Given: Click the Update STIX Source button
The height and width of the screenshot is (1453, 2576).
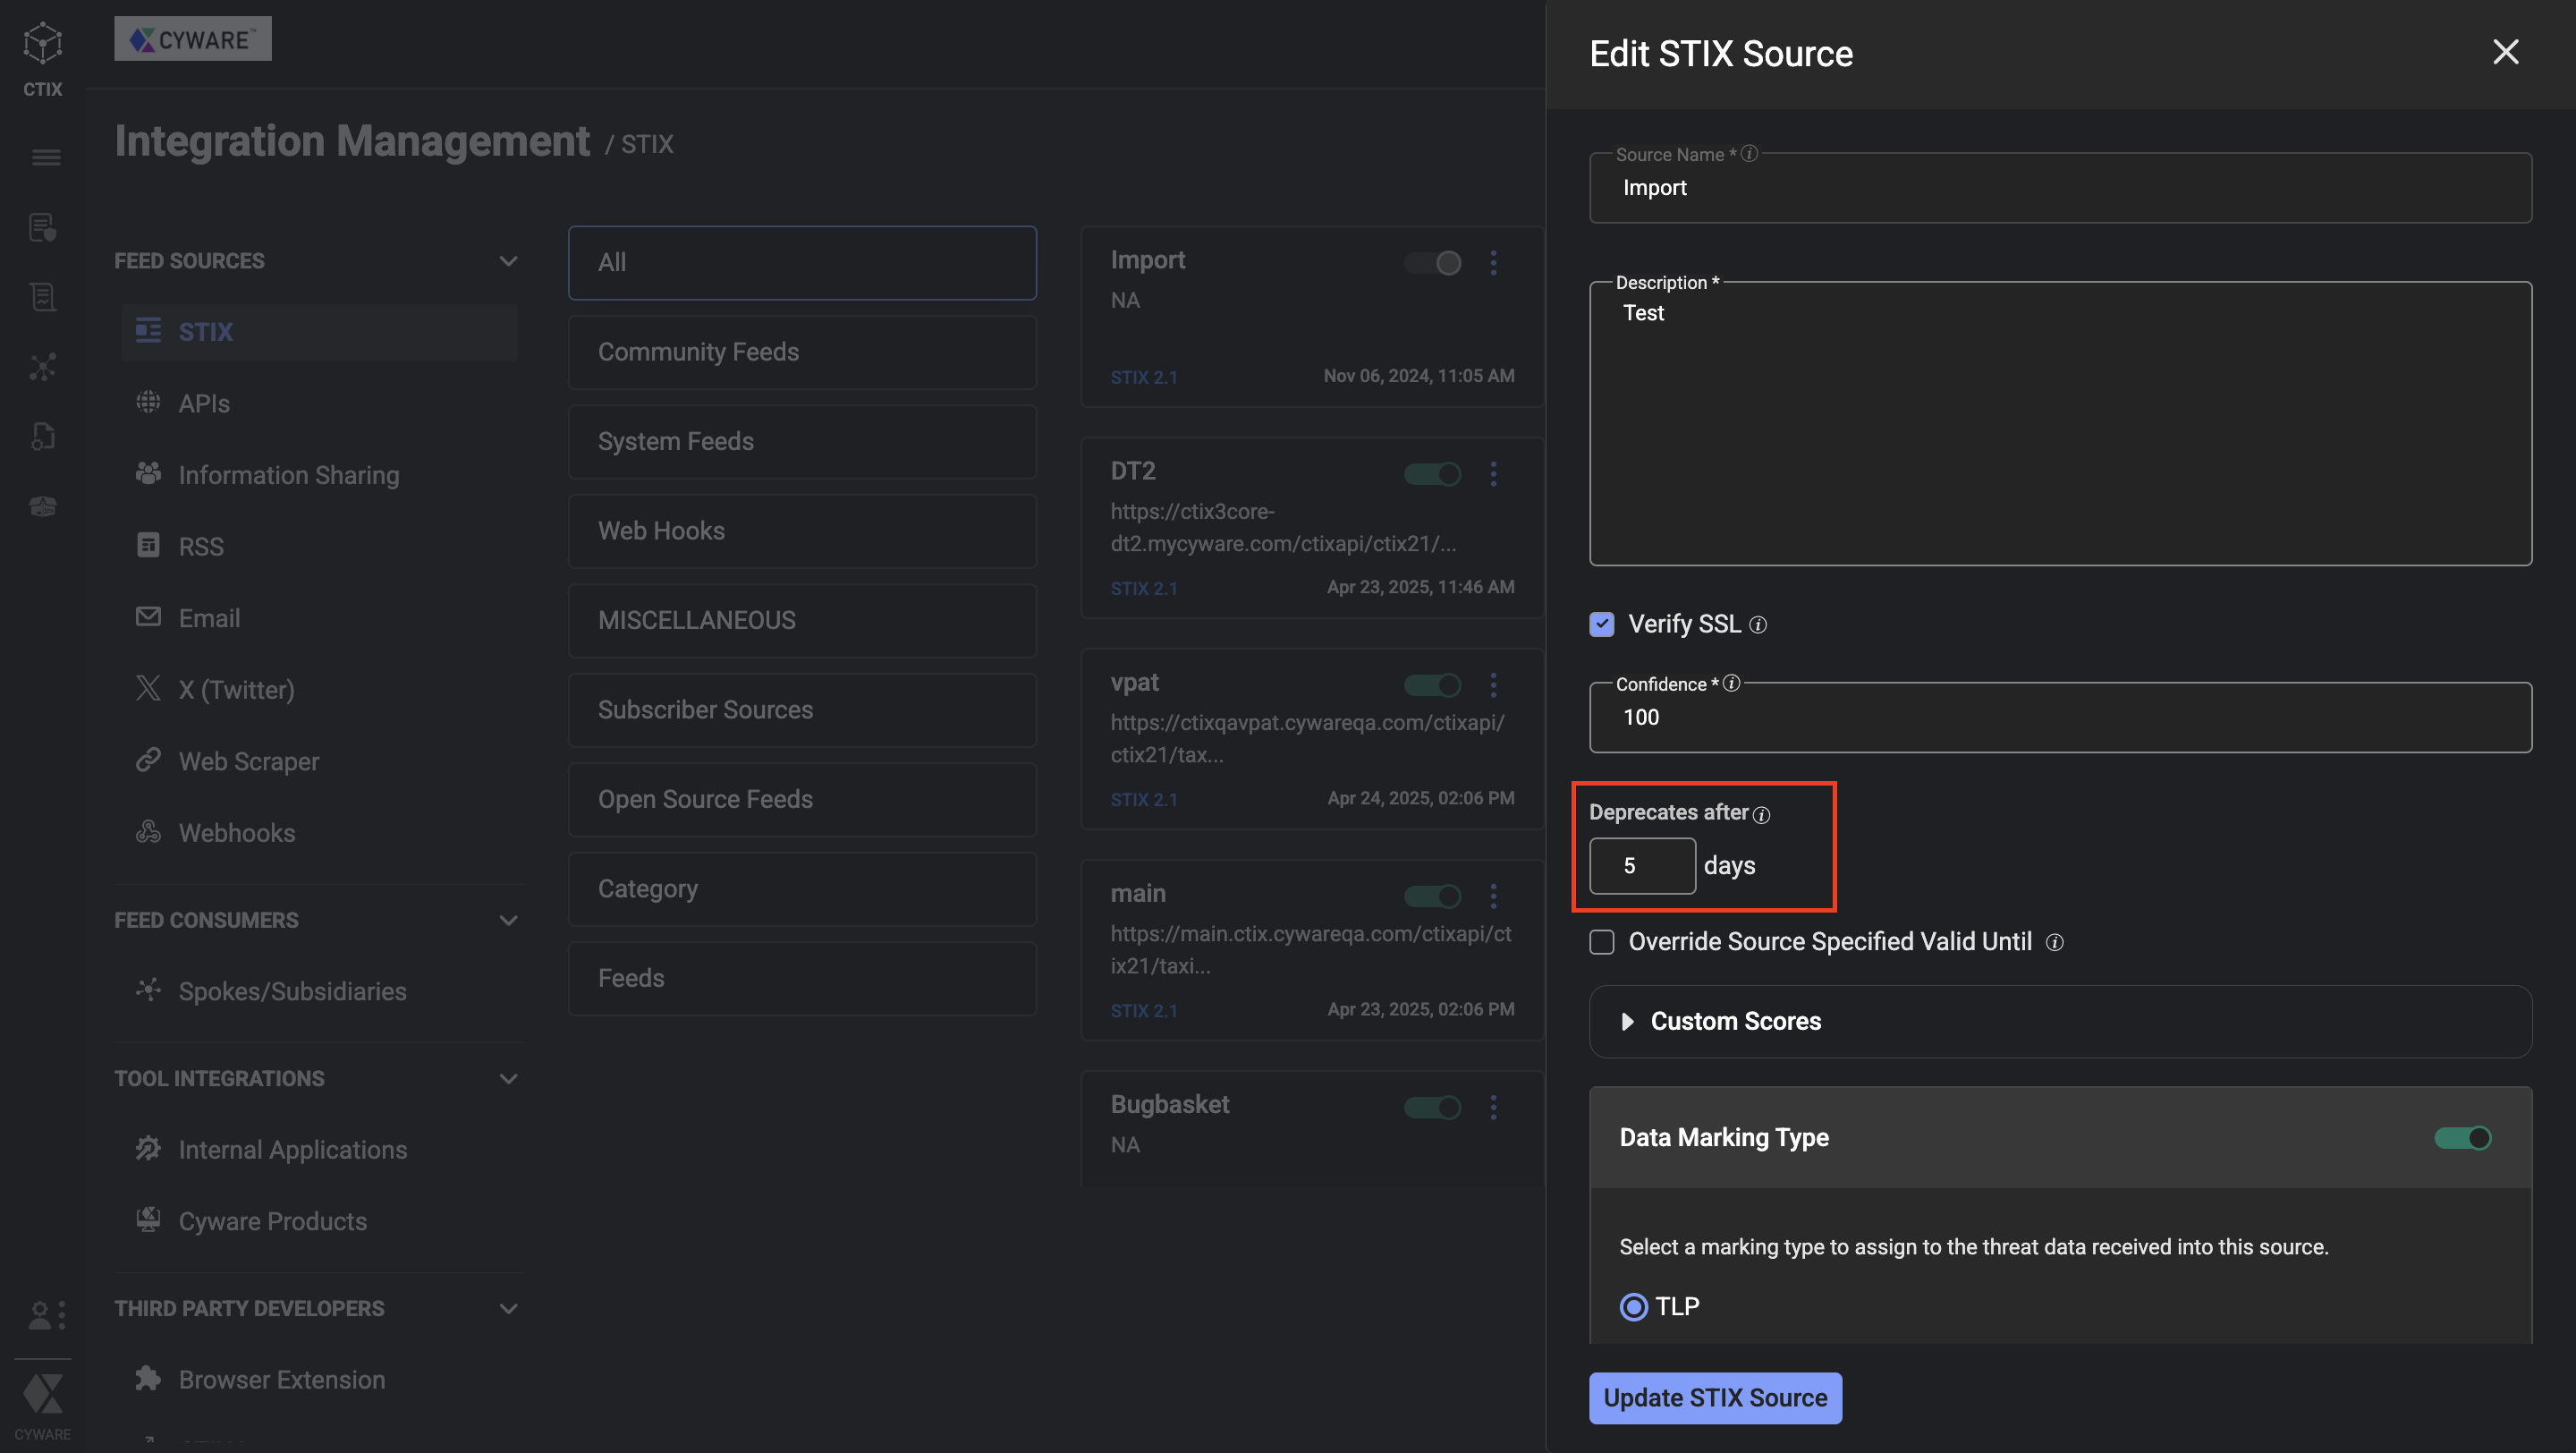Looking at the screenshot, I should [1715, 1398].
